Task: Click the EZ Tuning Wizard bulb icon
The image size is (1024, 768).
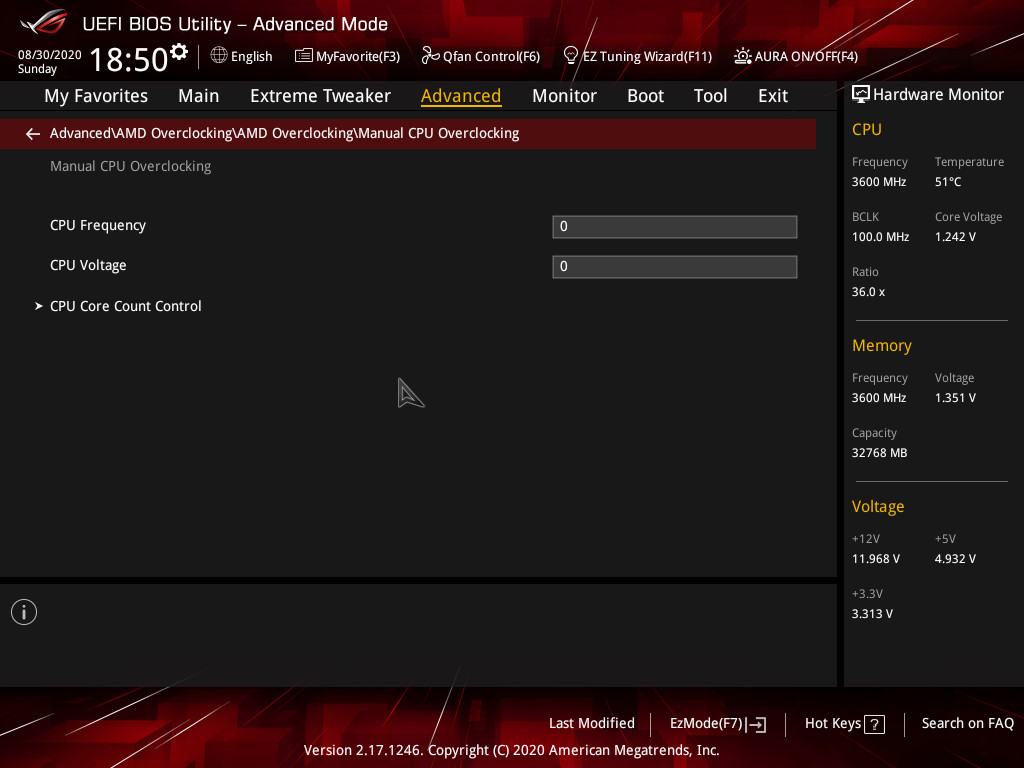Action: tap(570, 56)
